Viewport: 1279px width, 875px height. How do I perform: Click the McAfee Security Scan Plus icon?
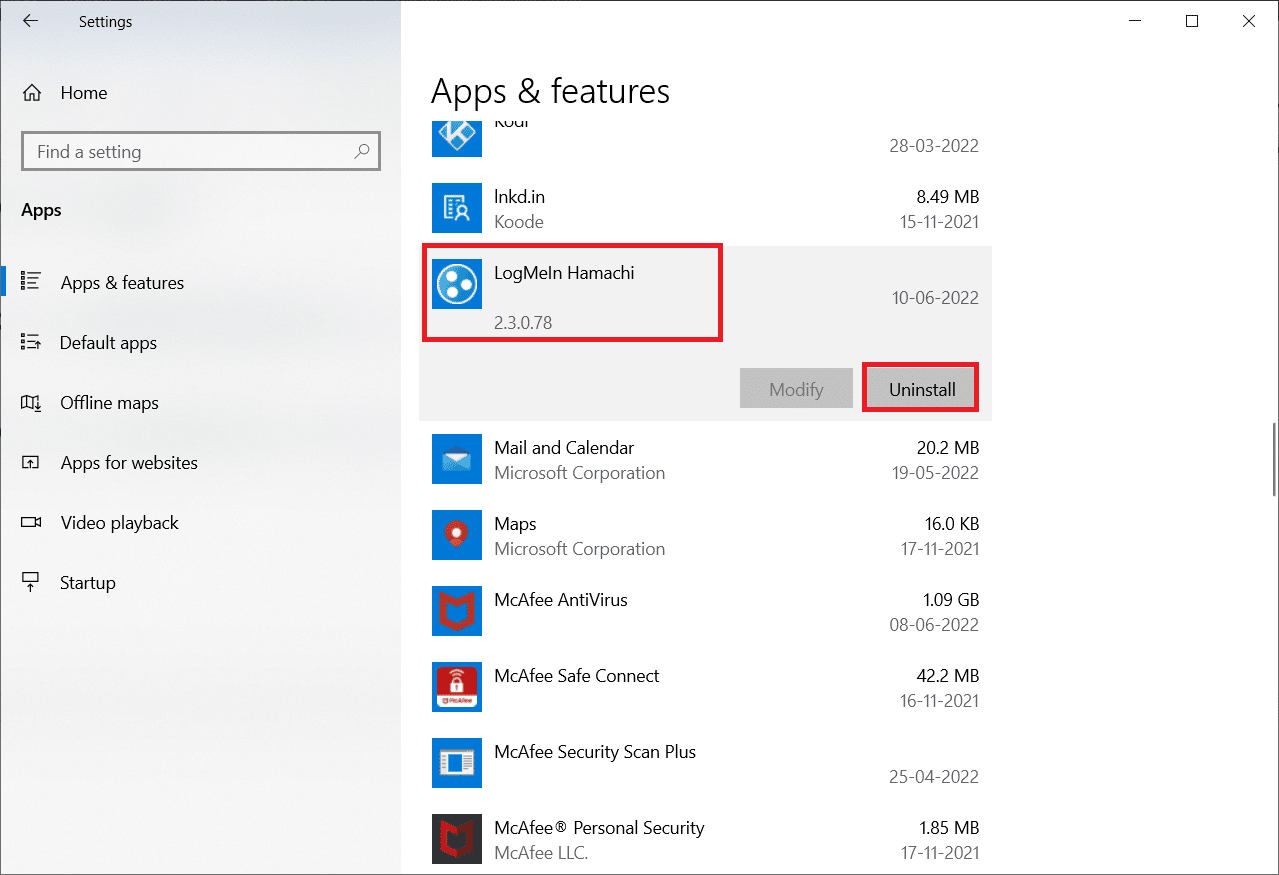click(457, 764)
